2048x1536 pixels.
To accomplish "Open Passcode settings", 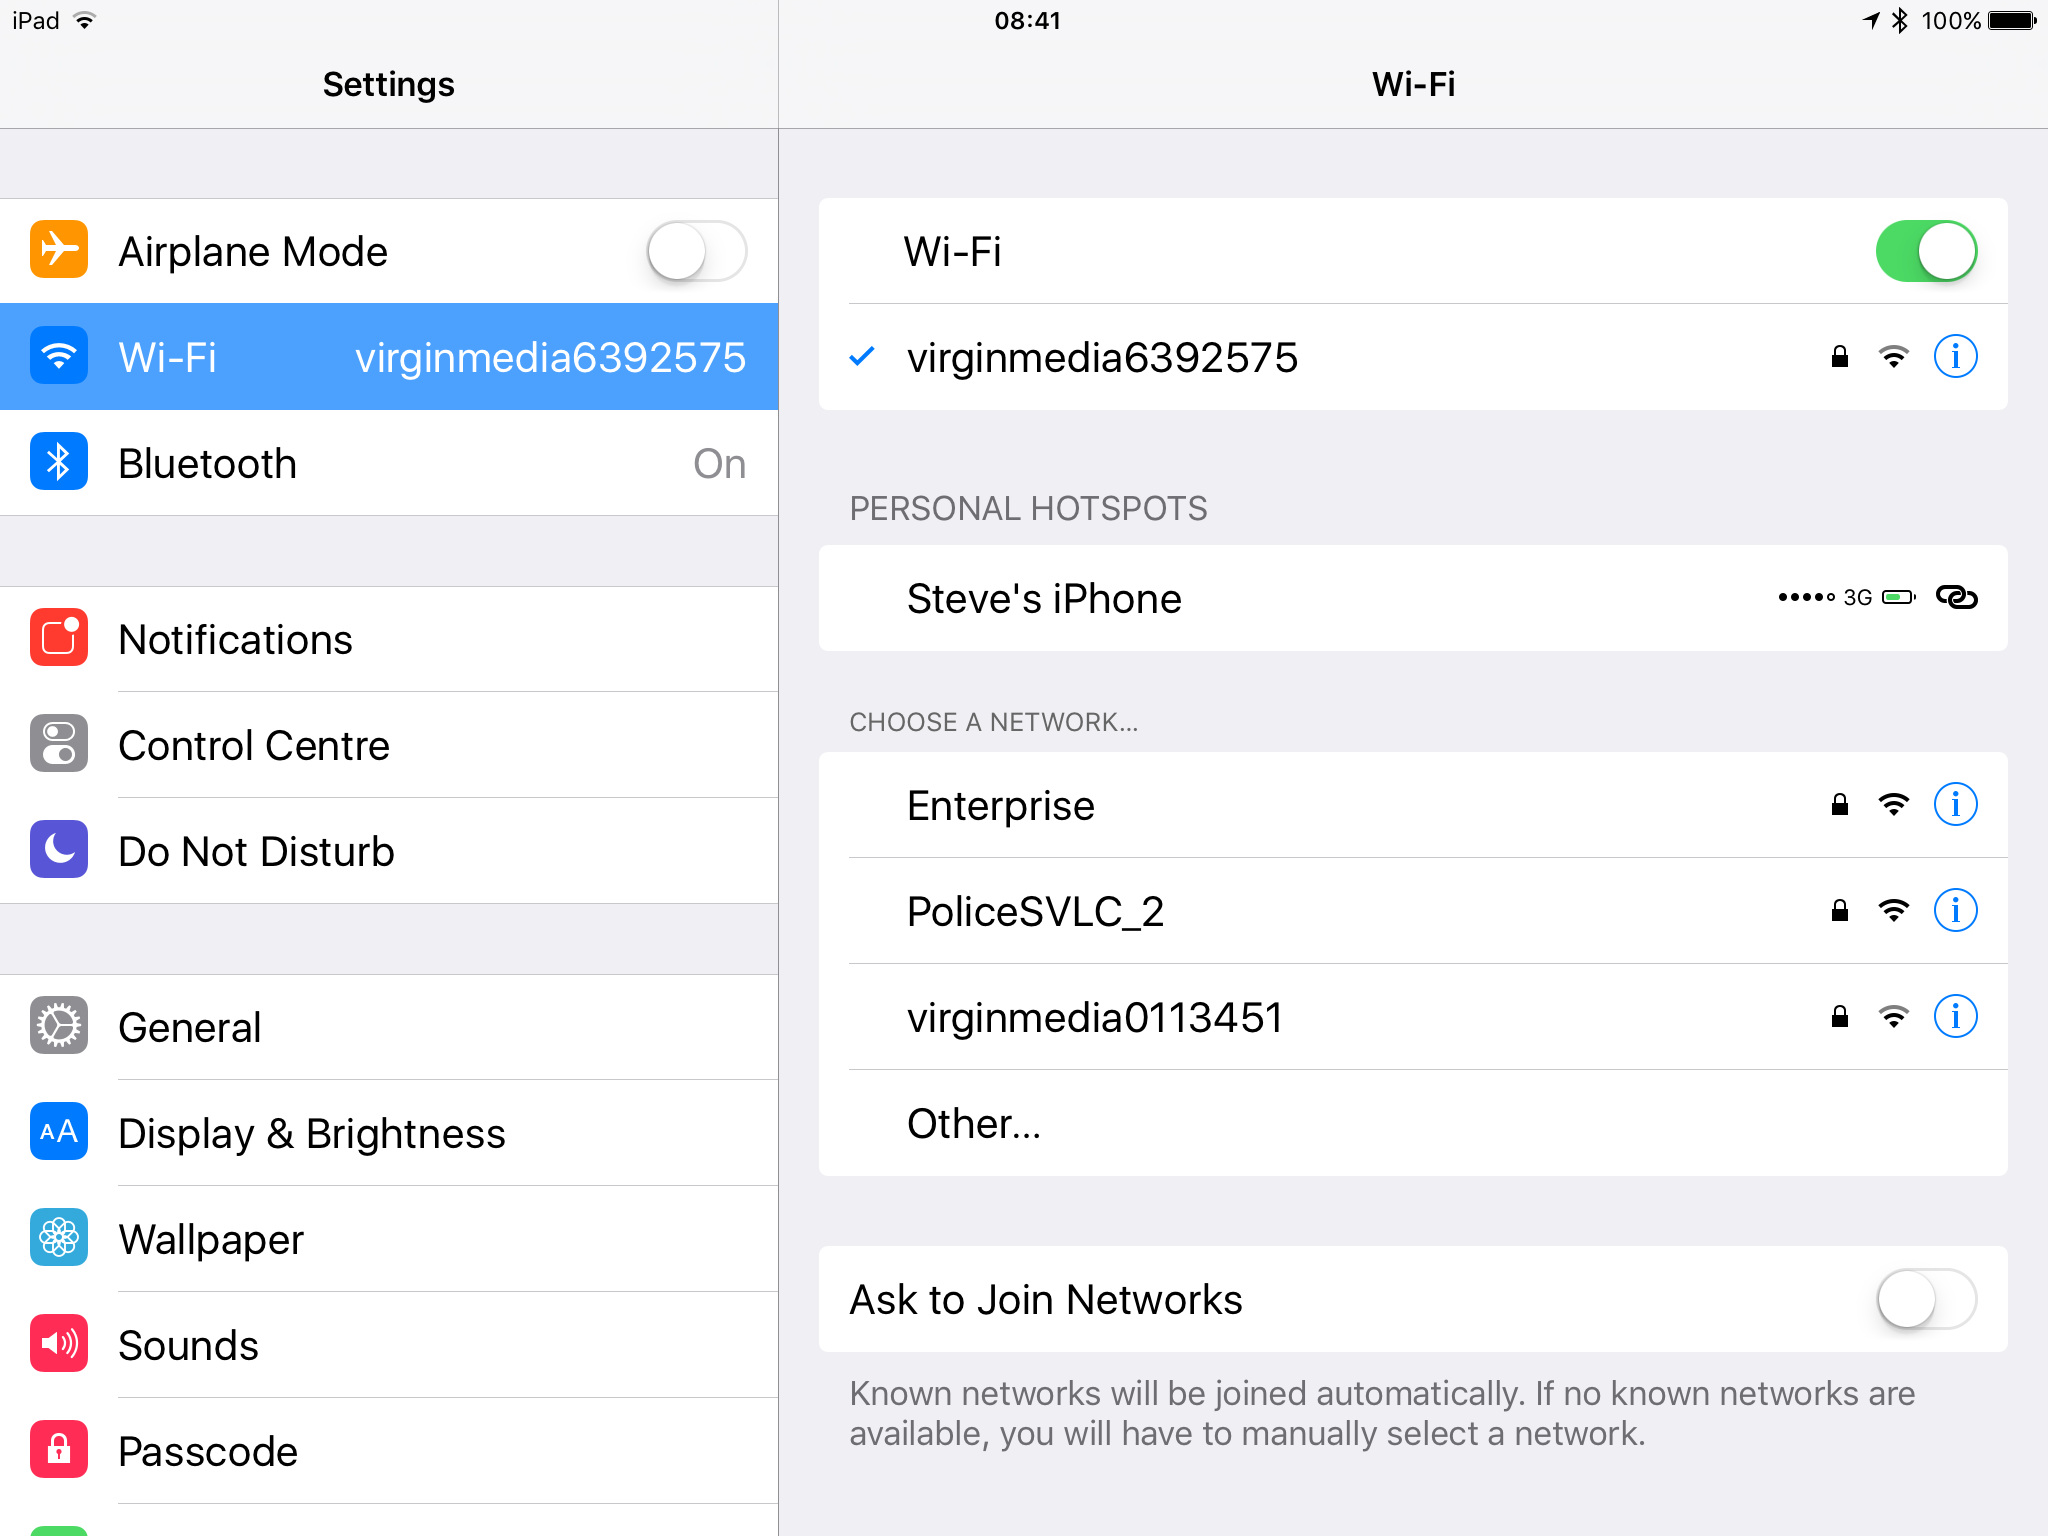I will [x=389, y=1451].
